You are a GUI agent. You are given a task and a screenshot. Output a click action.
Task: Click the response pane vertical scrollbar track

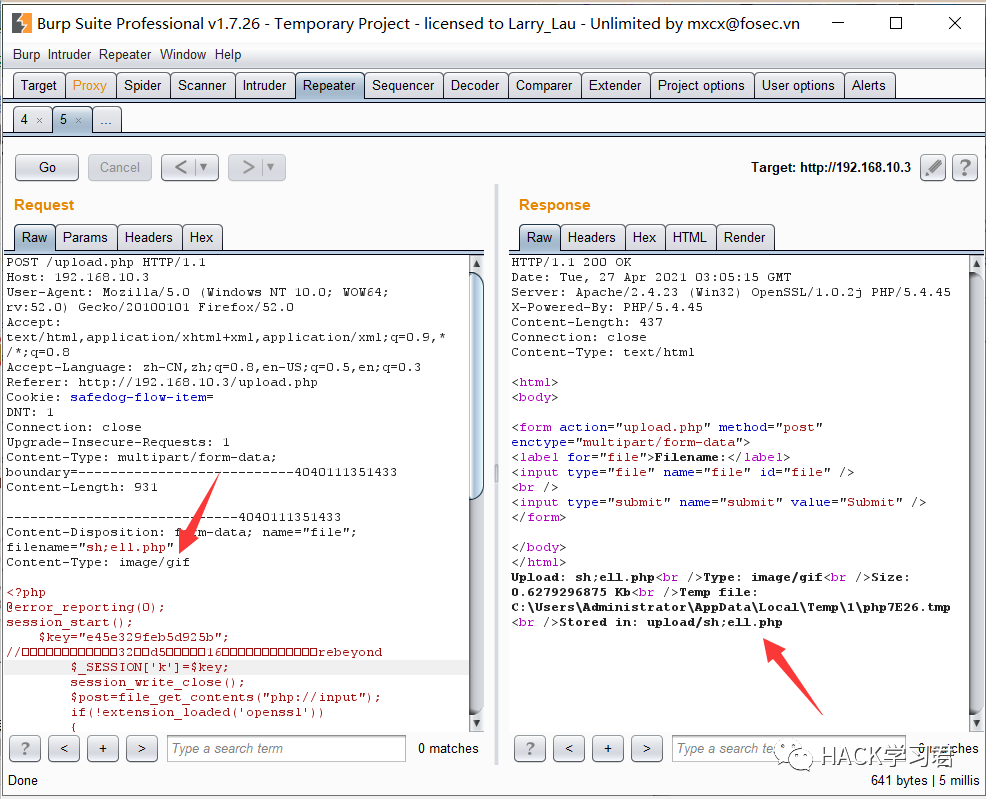point(976,494)
